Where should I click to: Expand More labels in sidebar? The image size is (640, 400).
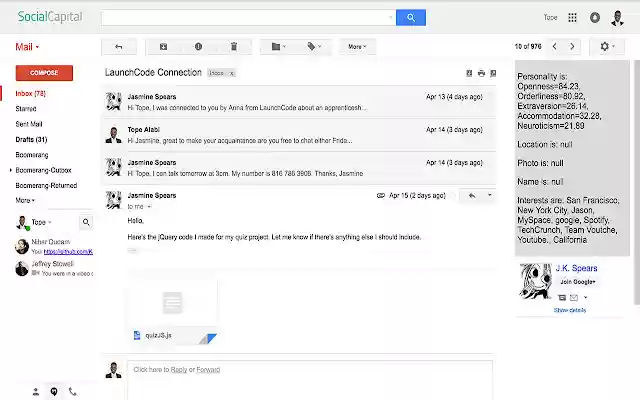[25, 200]
